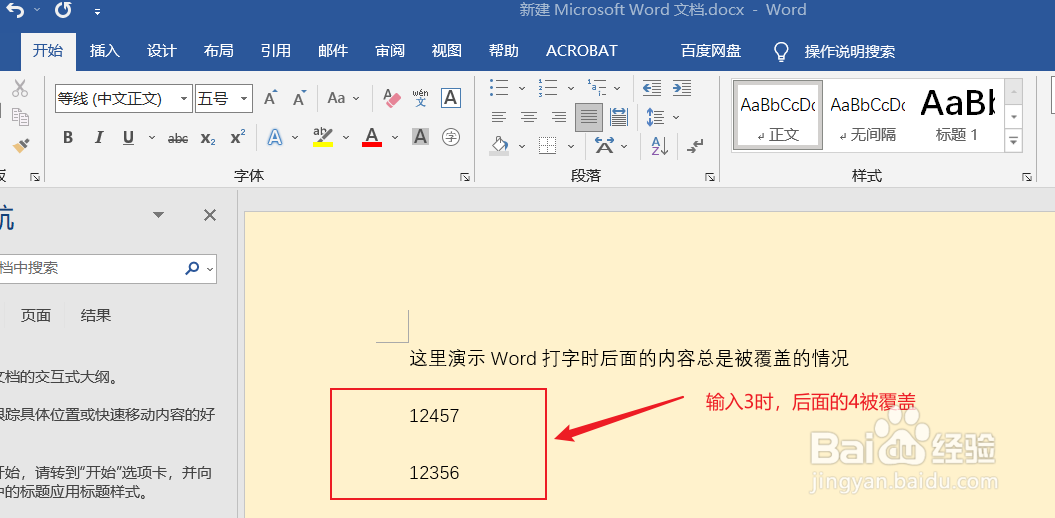
Task: Click the Copy icon
Action: click(x=20, y=116)
